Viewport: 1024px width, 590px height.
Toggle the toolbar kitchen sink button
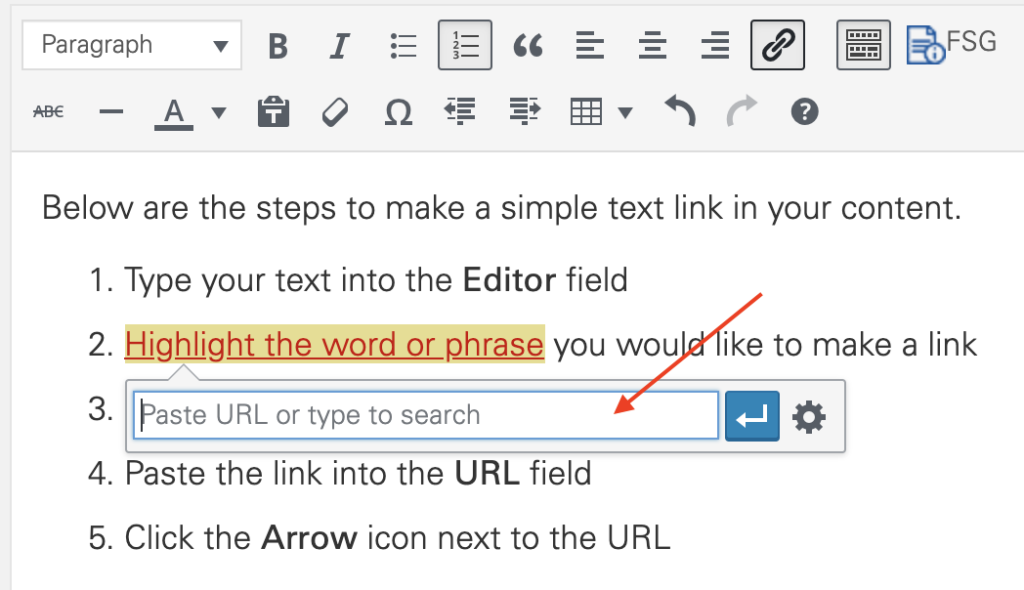[863, 45]
